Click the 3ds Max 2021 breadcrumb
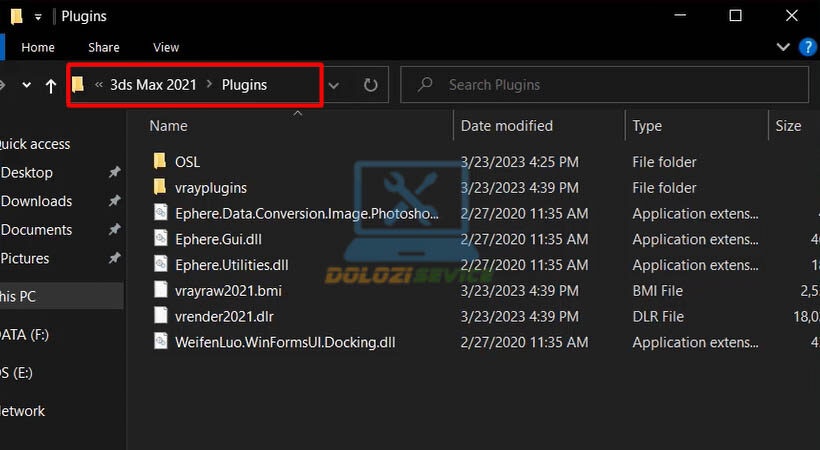 153,85
